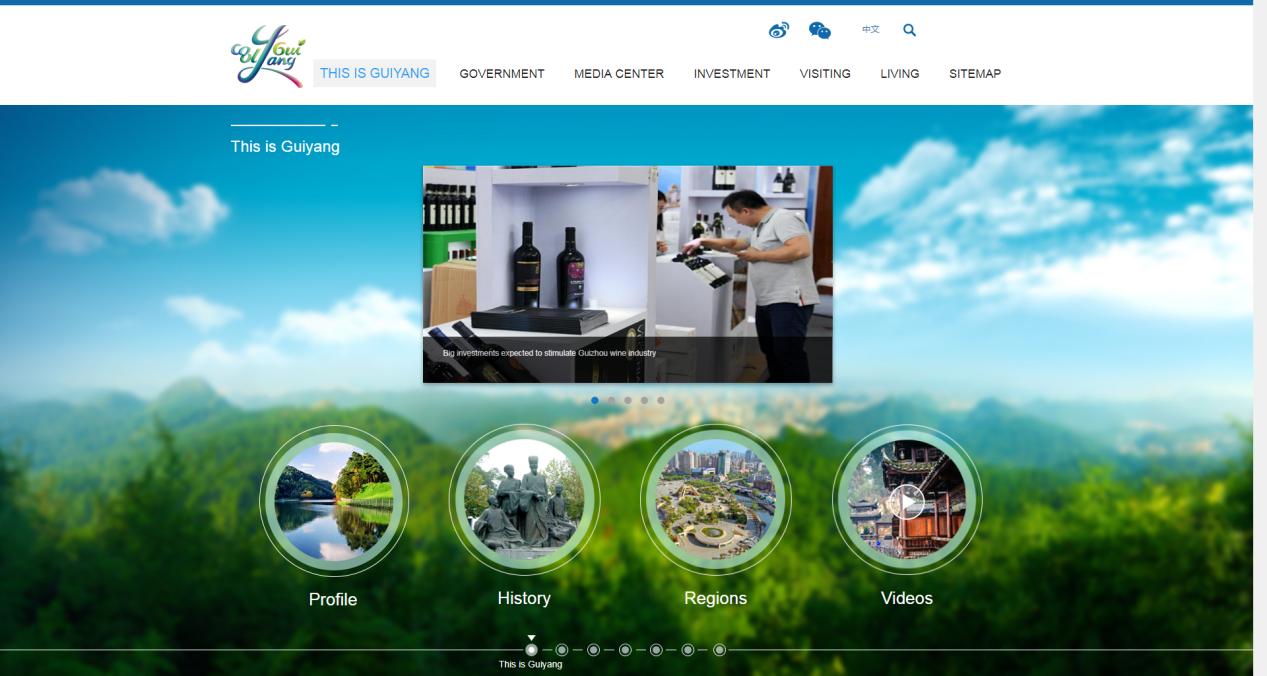Open the History statue circle image

tap(524, 499)
